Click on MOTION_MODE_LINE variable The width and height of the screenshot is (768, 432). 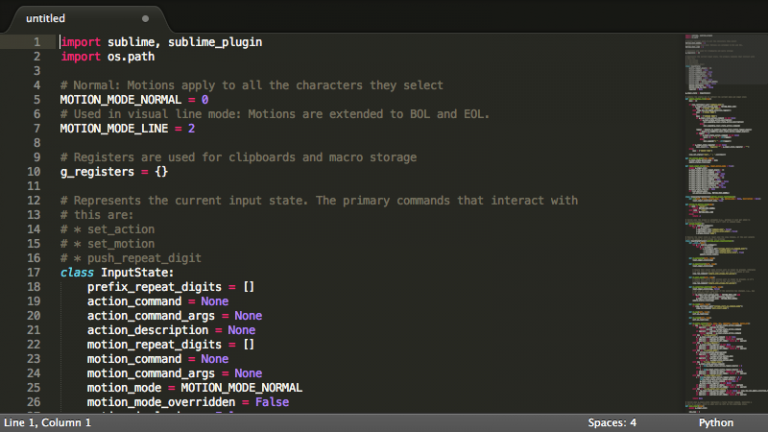[x=114, y=129]
